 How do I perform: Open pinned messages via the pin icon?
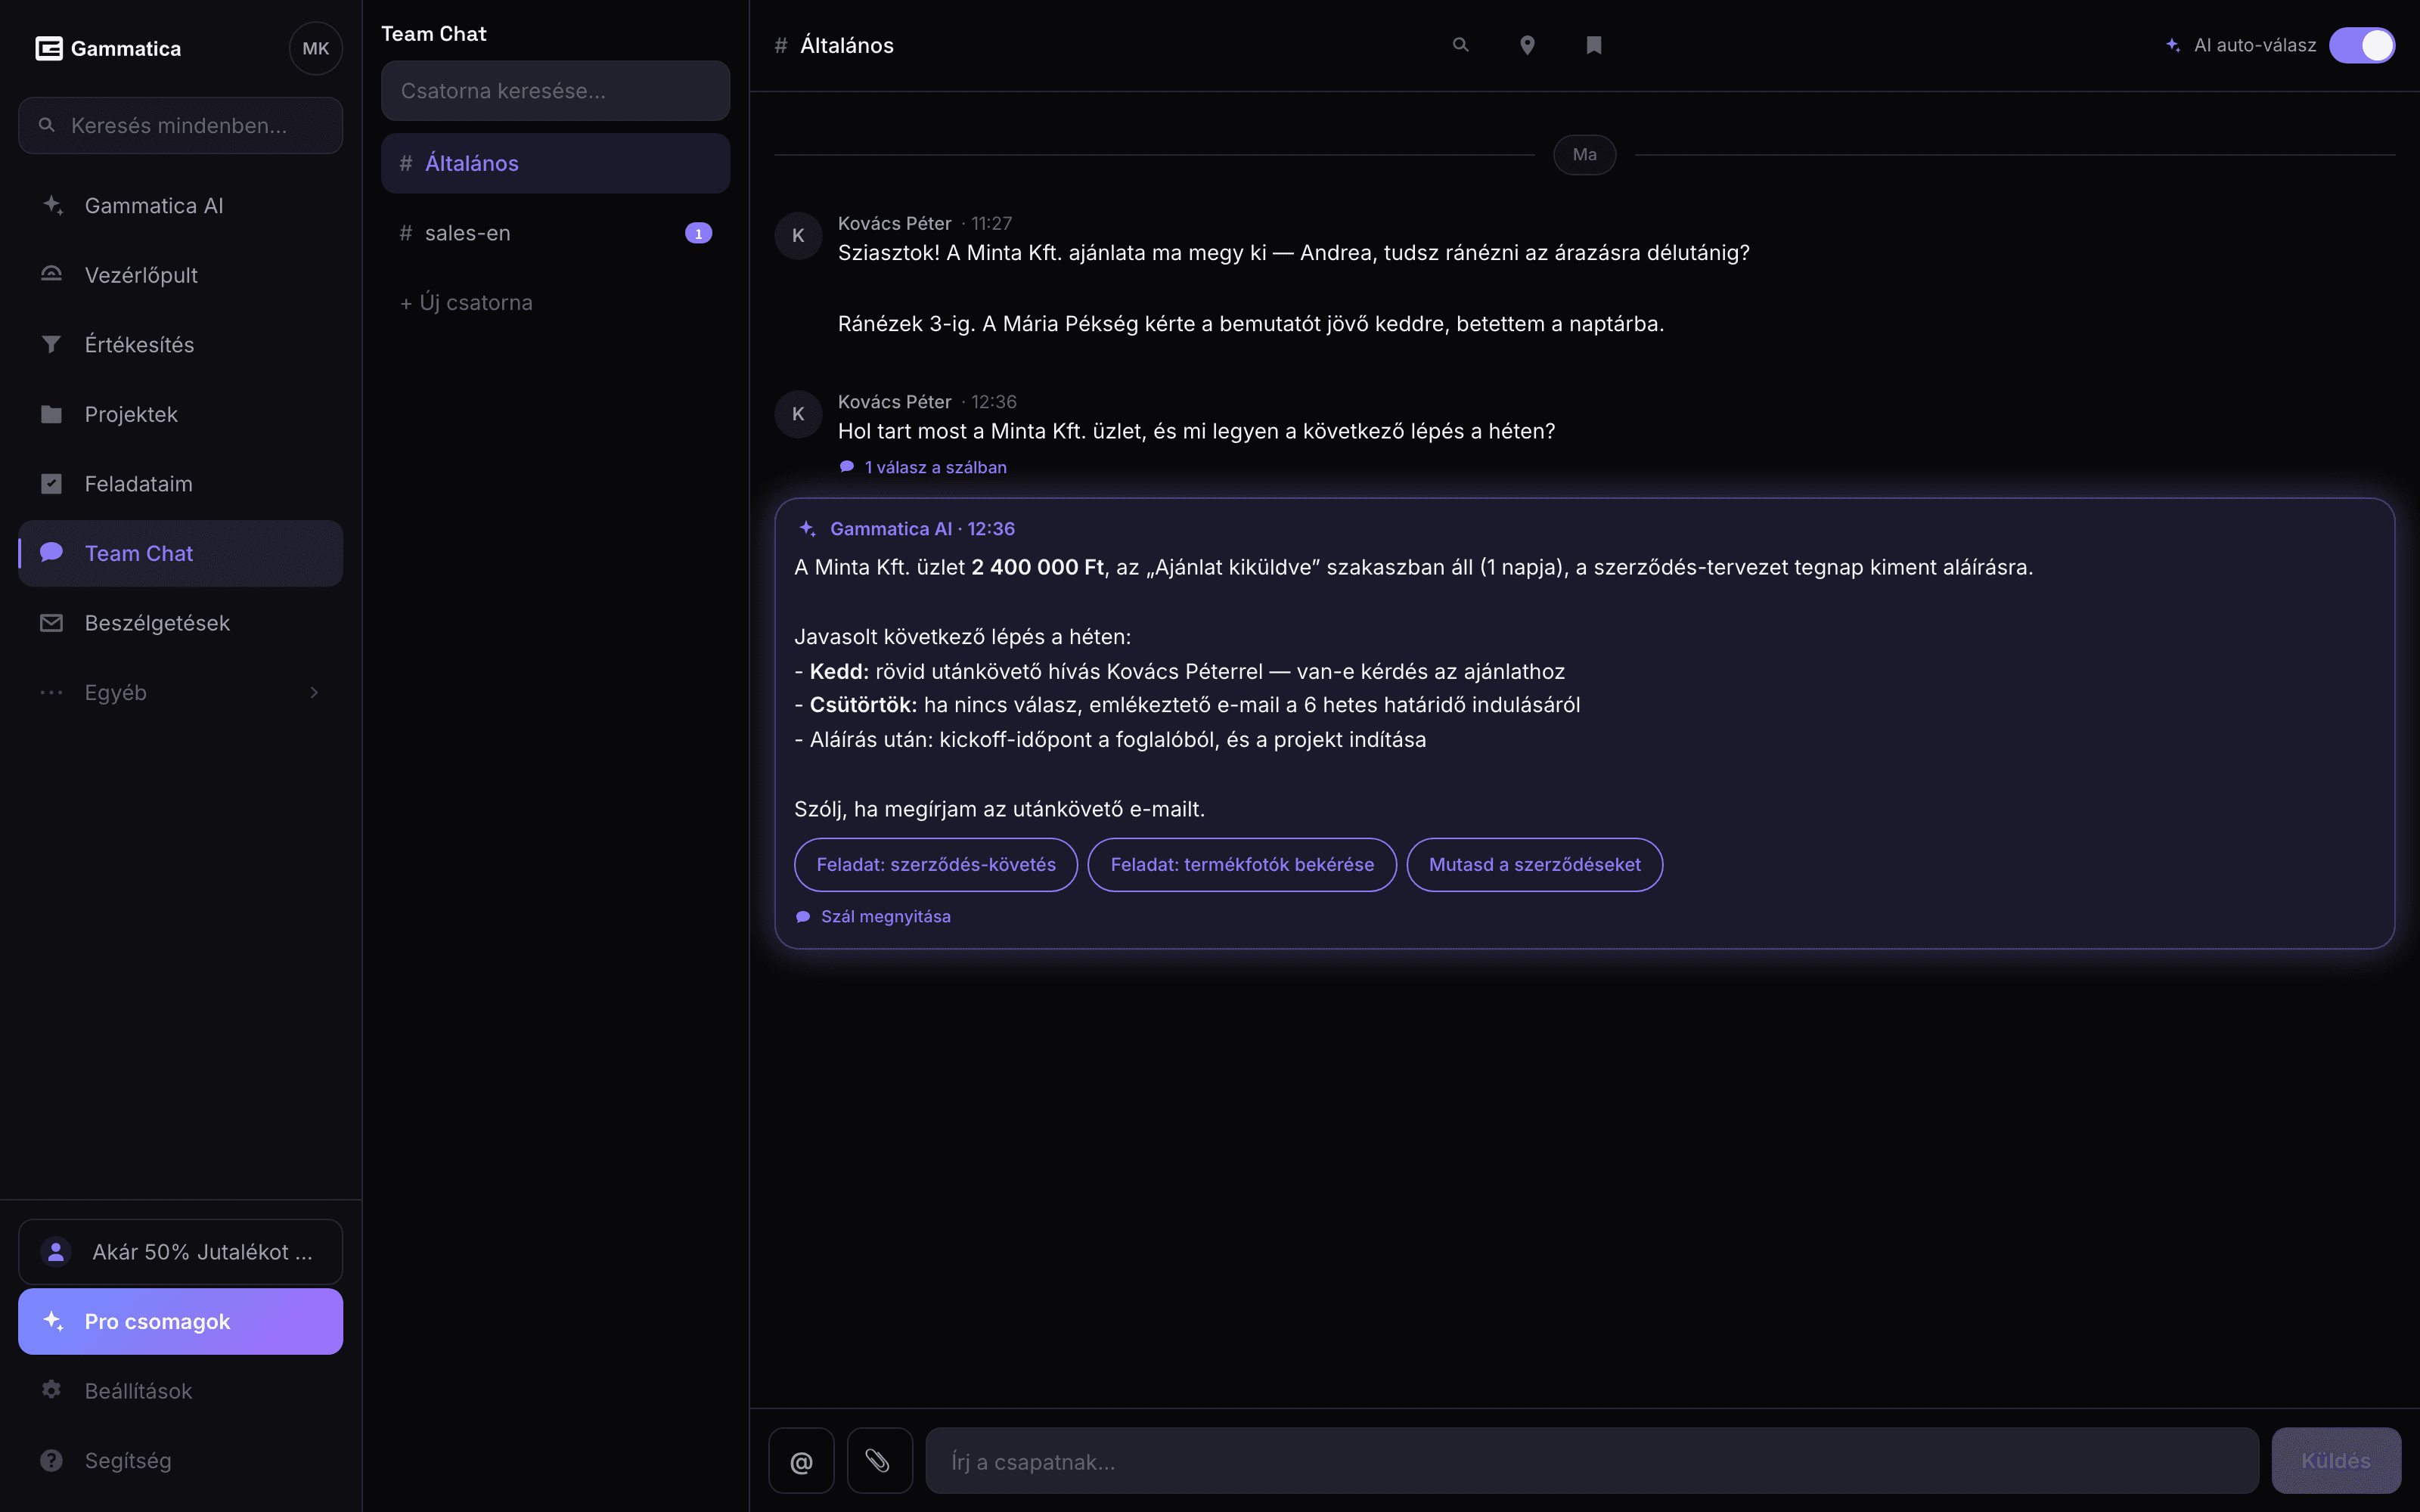pyautogui.click(x=1527, y=45)
